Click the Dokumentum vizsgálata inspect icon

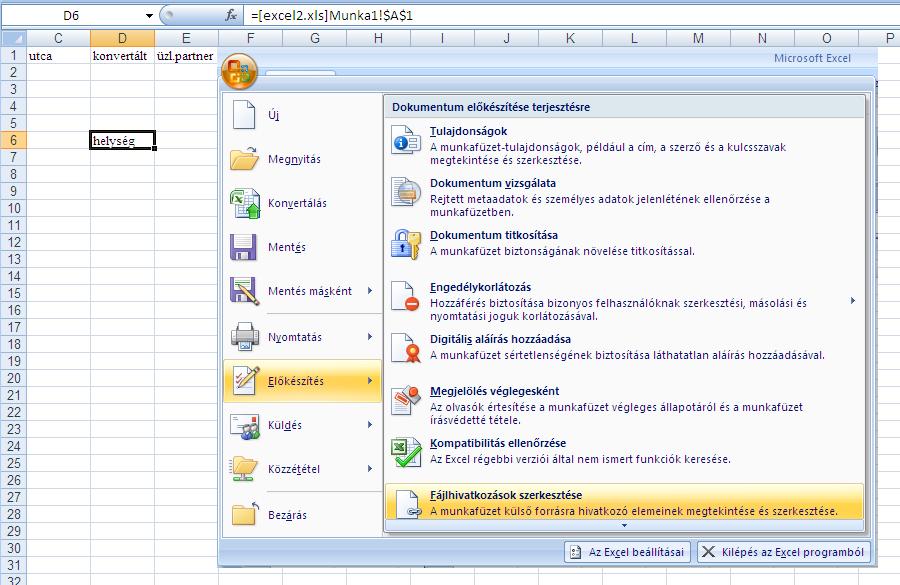tap(406, 192)
